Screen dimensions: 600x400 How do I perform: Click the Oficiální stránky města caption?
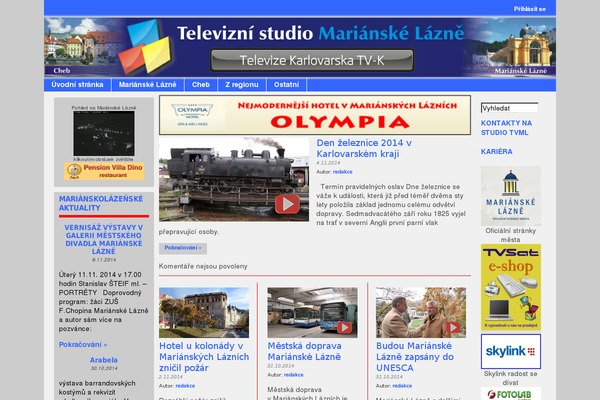(x=510, y=235)
